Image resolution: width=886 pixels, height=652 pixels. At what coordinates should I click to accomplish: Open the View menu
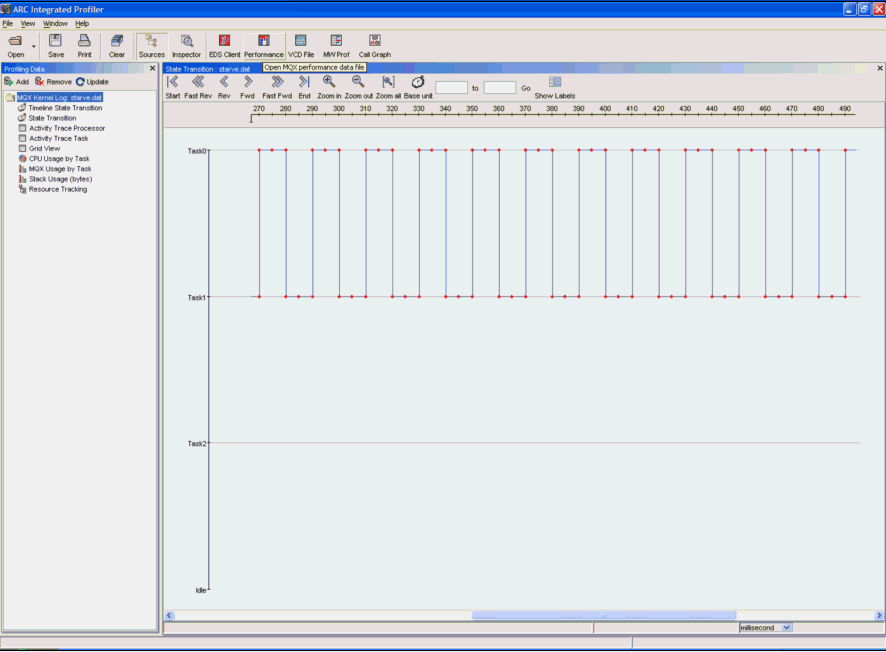point(27,23)
